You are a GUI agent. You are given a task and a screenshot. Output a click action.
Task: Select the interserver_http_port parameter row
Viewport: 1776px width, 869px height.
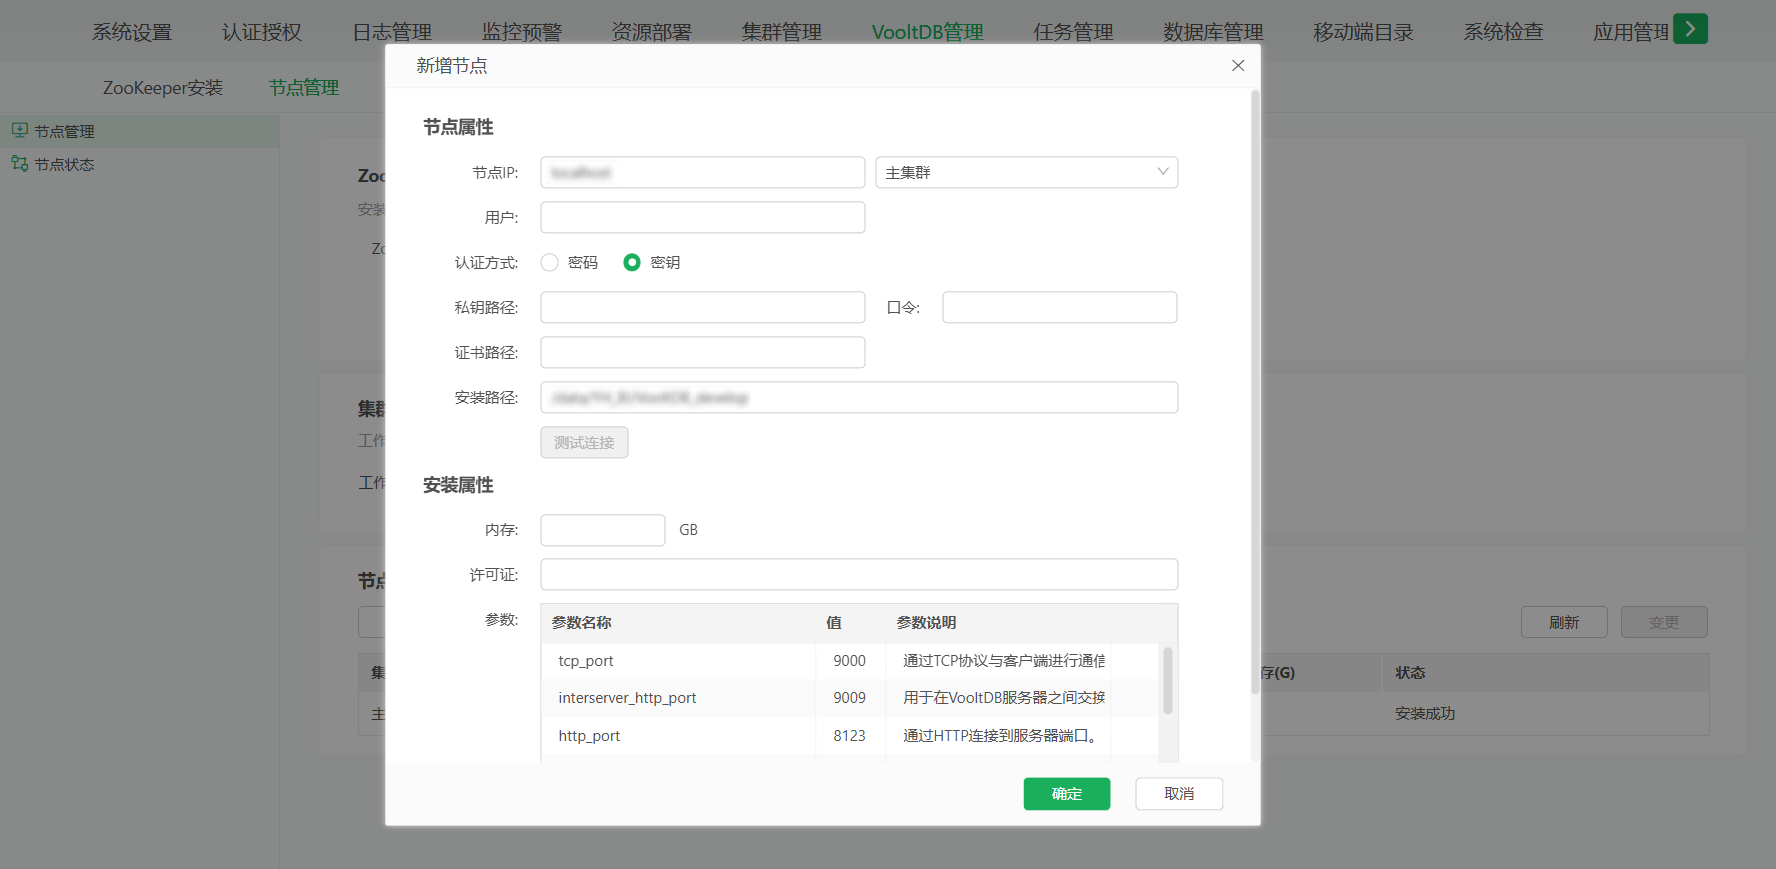click(x=849, y=698)
